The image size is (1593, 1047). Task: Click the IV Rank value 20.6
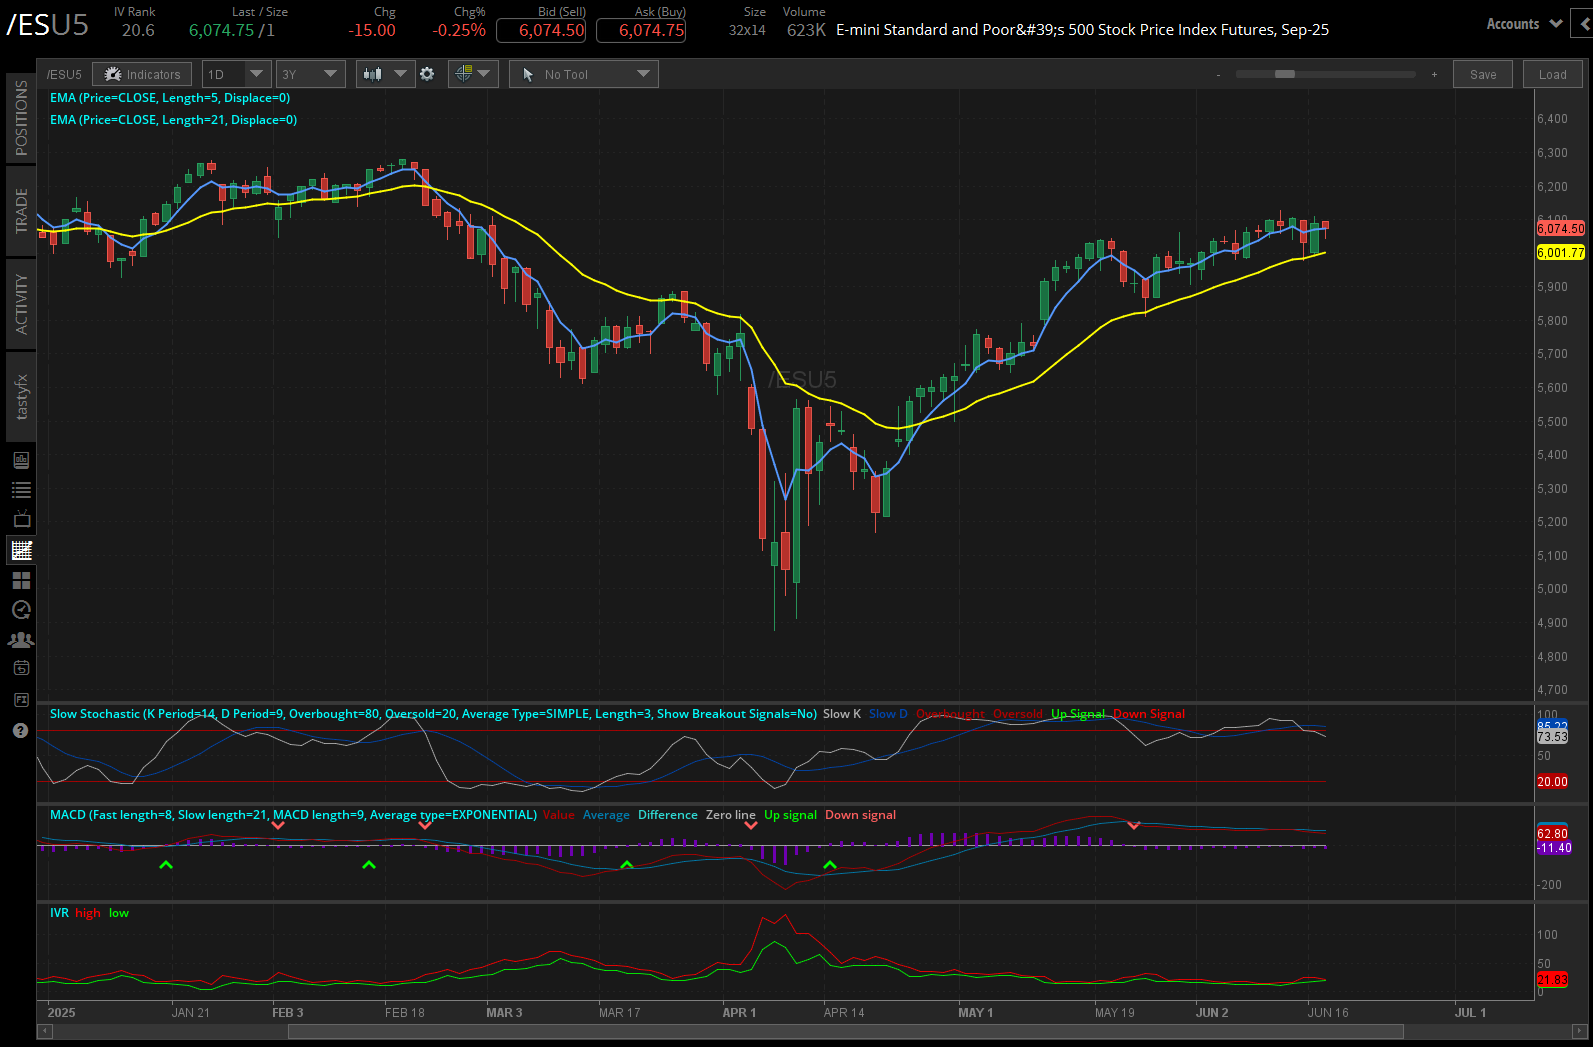pyautogui.click(x=138, y=31)
